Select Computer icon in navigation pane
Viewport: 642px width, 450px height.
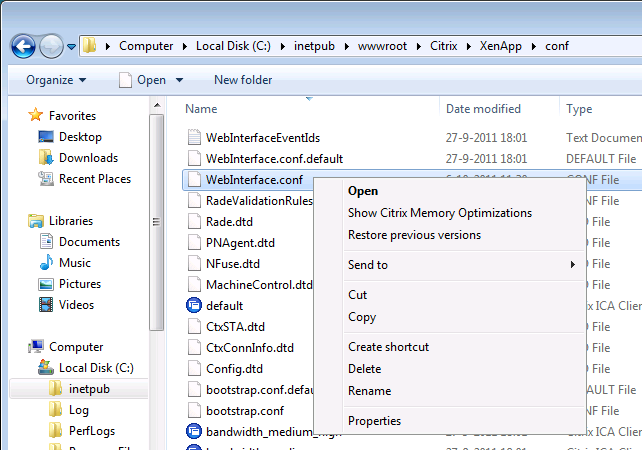tap(36, 346)
